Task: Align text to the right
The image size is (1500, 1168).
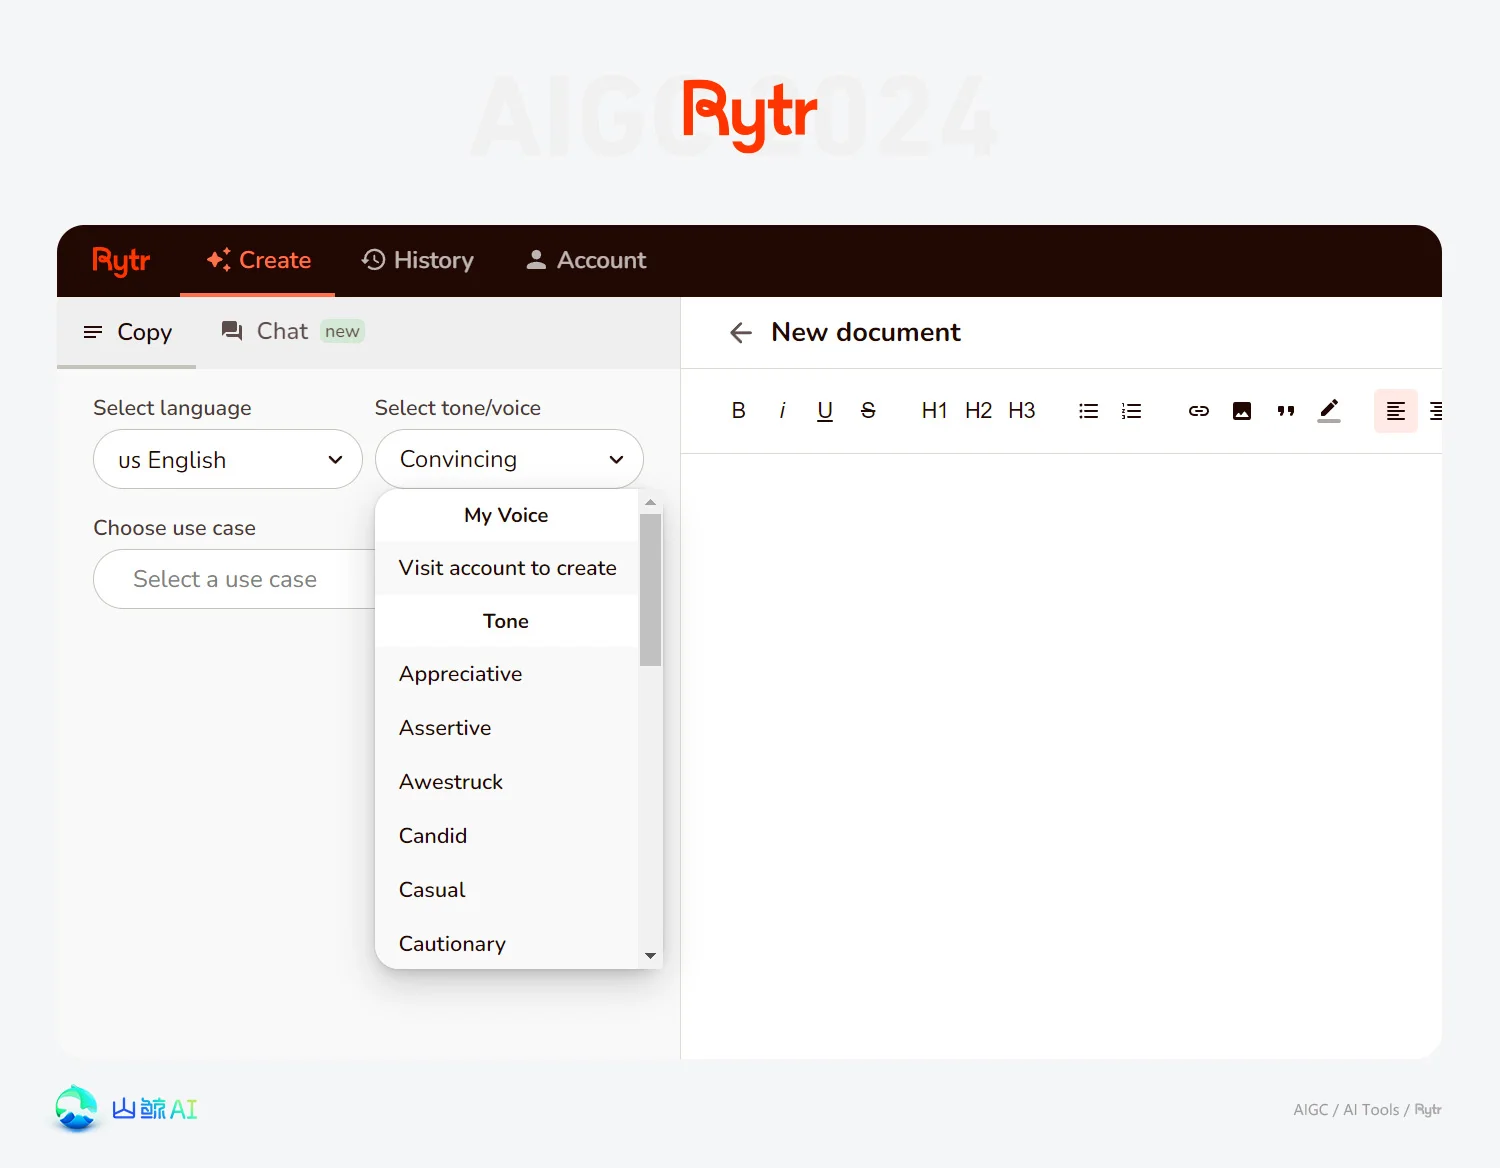Action: (x=1435, y=411)
